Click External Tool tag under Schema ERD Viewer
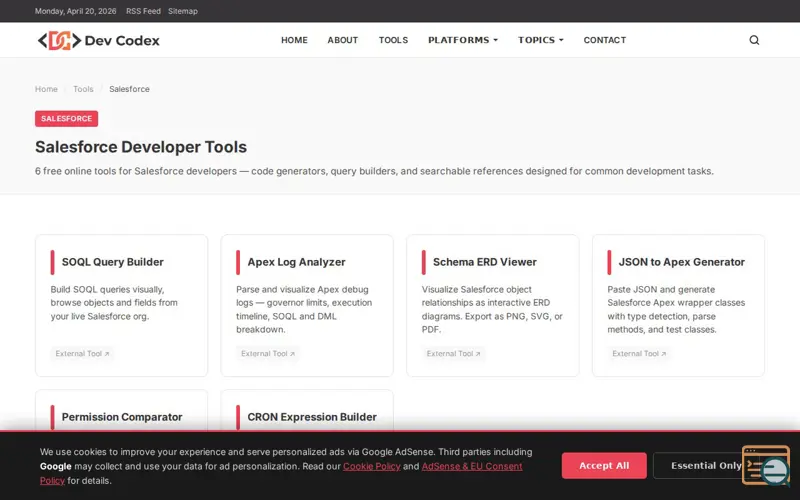Screen dimensions: 800x500 point(454,354)
